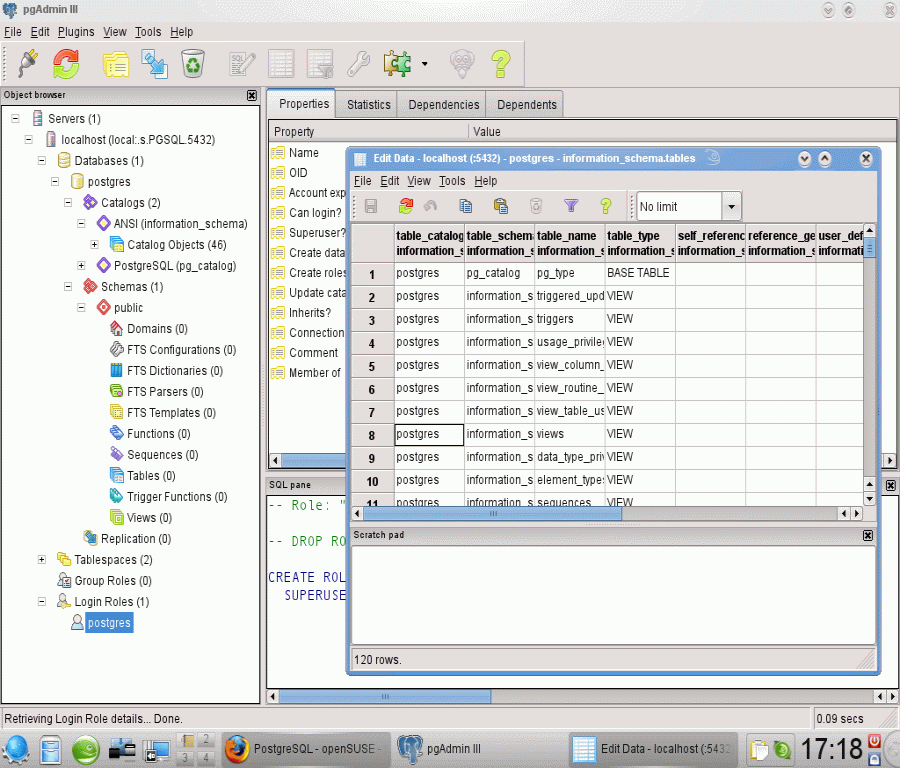Click the paste clipboard icon in Edit Data toolbar
Screen dimensions: 900x768
[501, 206]
